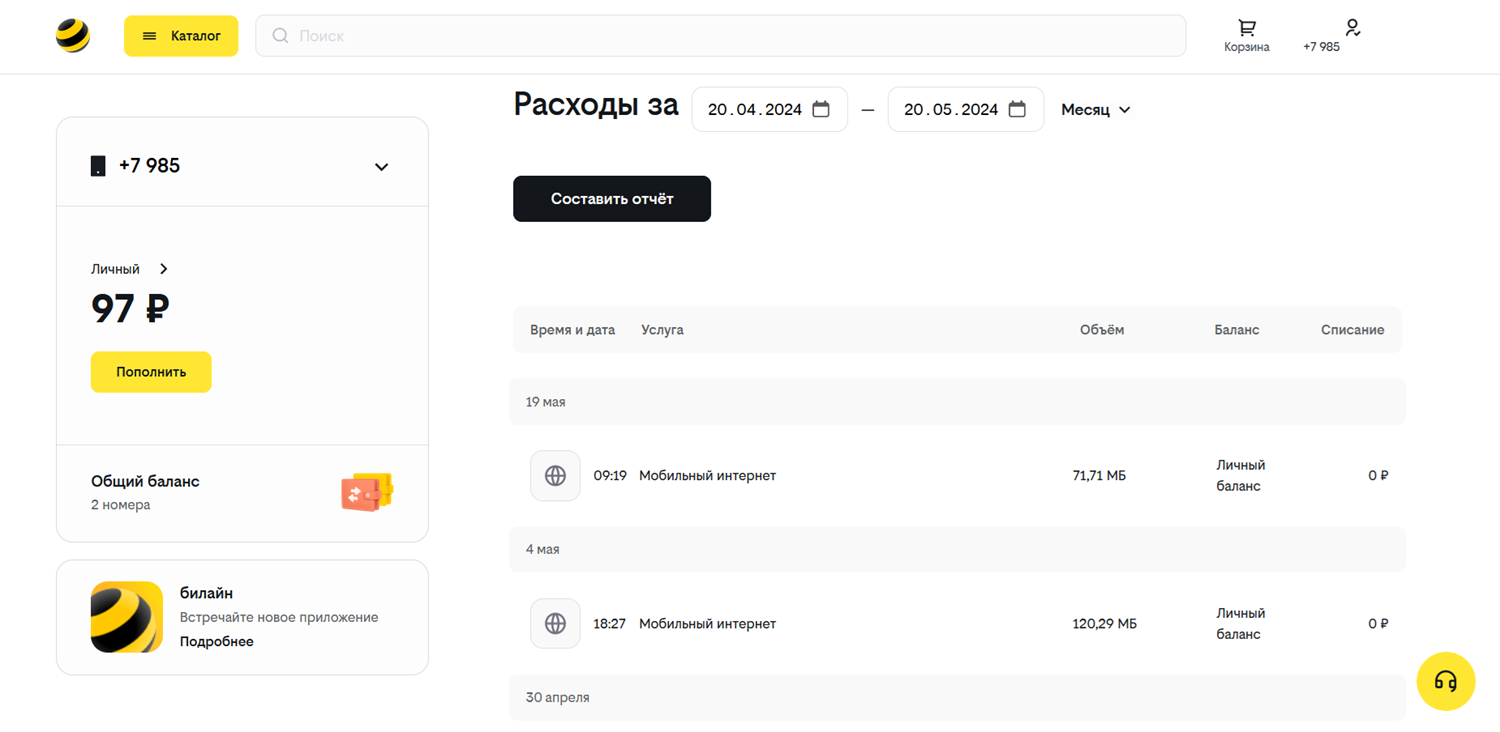Screen dimensions: 1500x732
Task: Click the 120,29 МБ volume value
Action: (x=1104, y=624)
